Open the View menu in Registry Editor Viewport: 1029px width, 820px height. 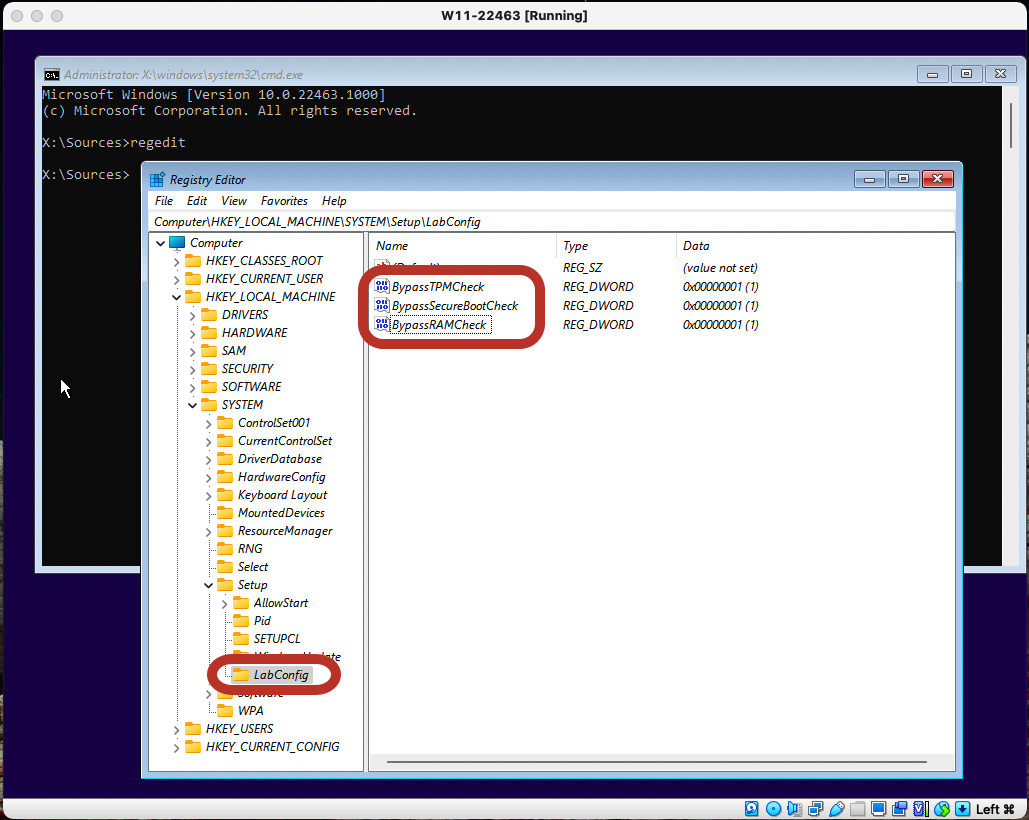[234, 201]
